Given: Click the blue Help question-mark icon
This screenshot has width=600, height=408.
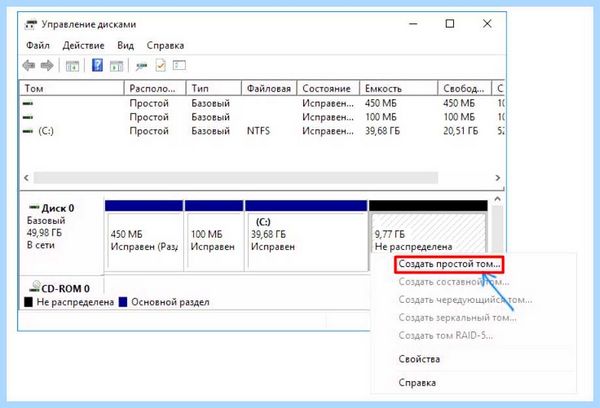Looking at the screenshot, I should pos(97,65).
